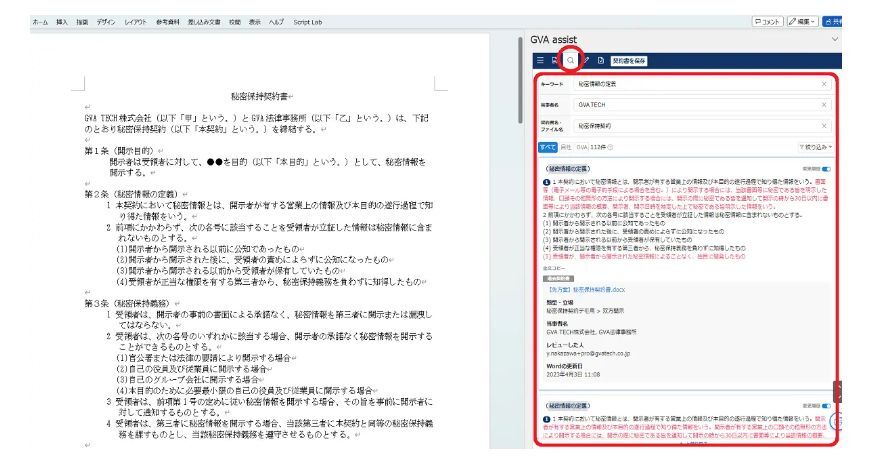
Task: Click the second （秘密情報の定義） result heading
Action: coord(567,406)
